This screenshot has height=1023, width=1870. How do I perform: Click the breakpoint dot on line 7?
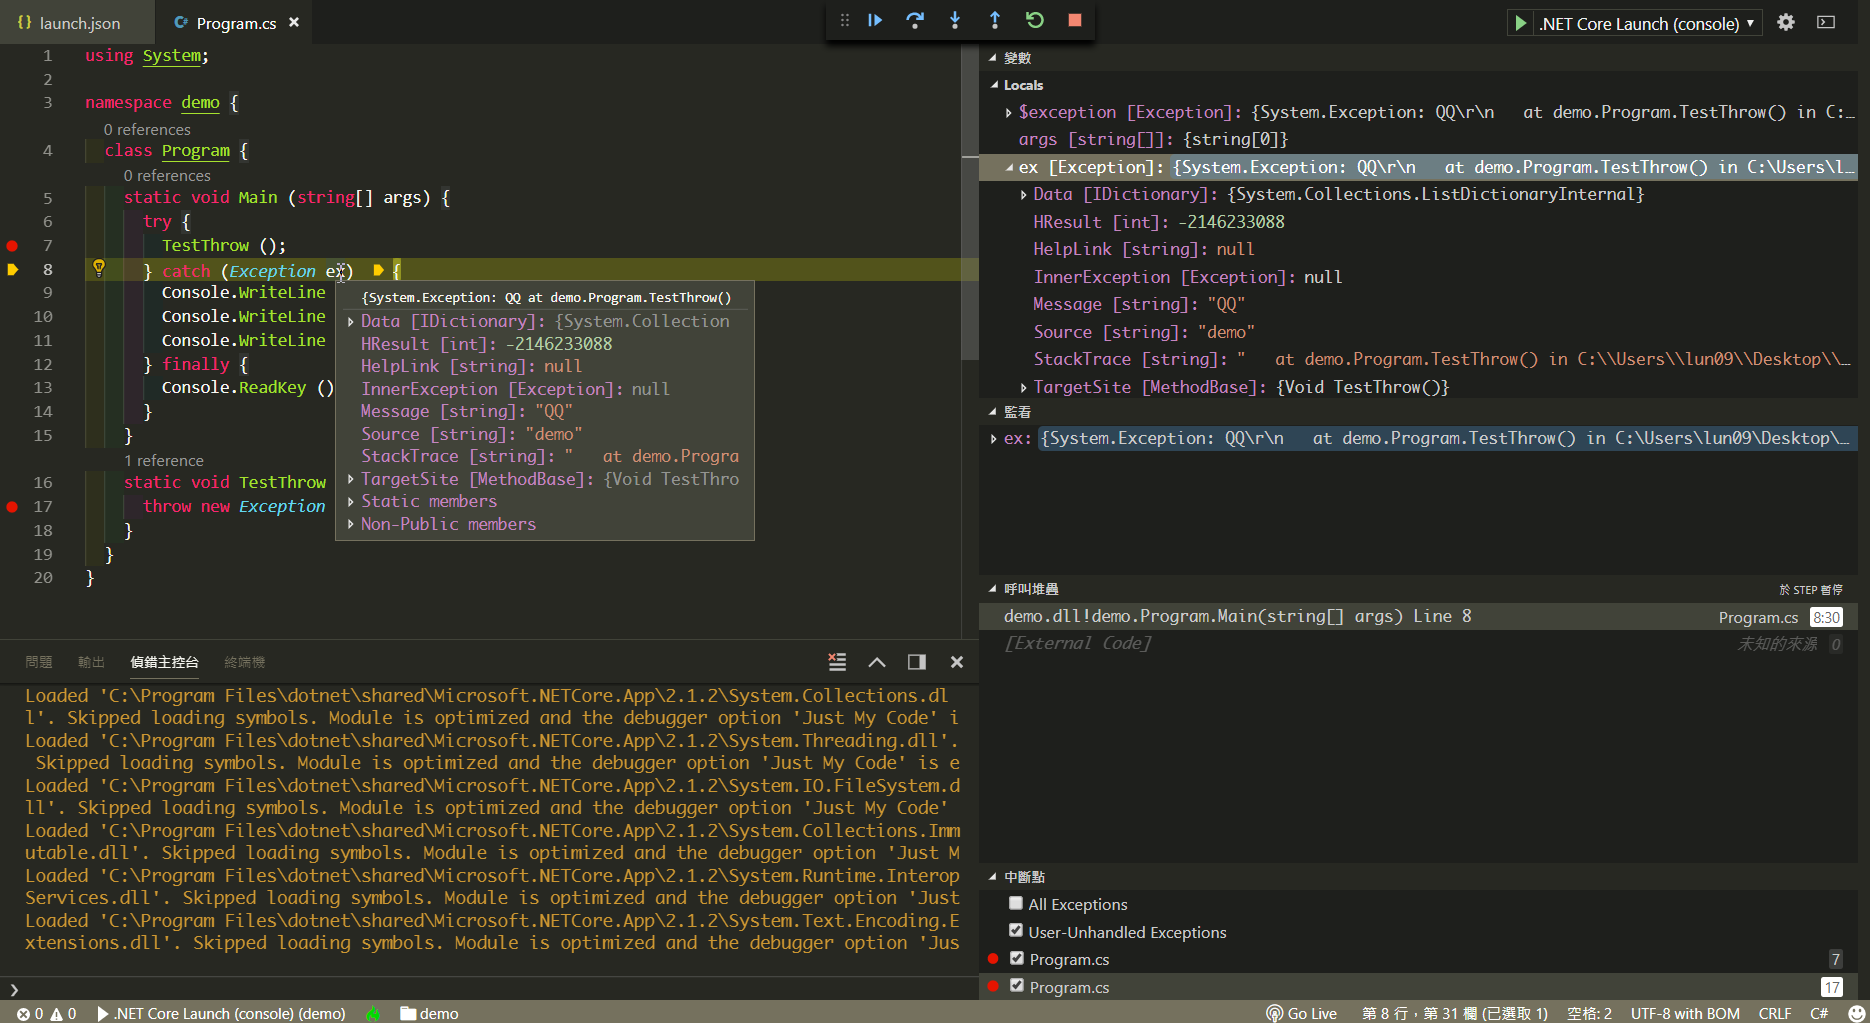[x=12, y=245]
